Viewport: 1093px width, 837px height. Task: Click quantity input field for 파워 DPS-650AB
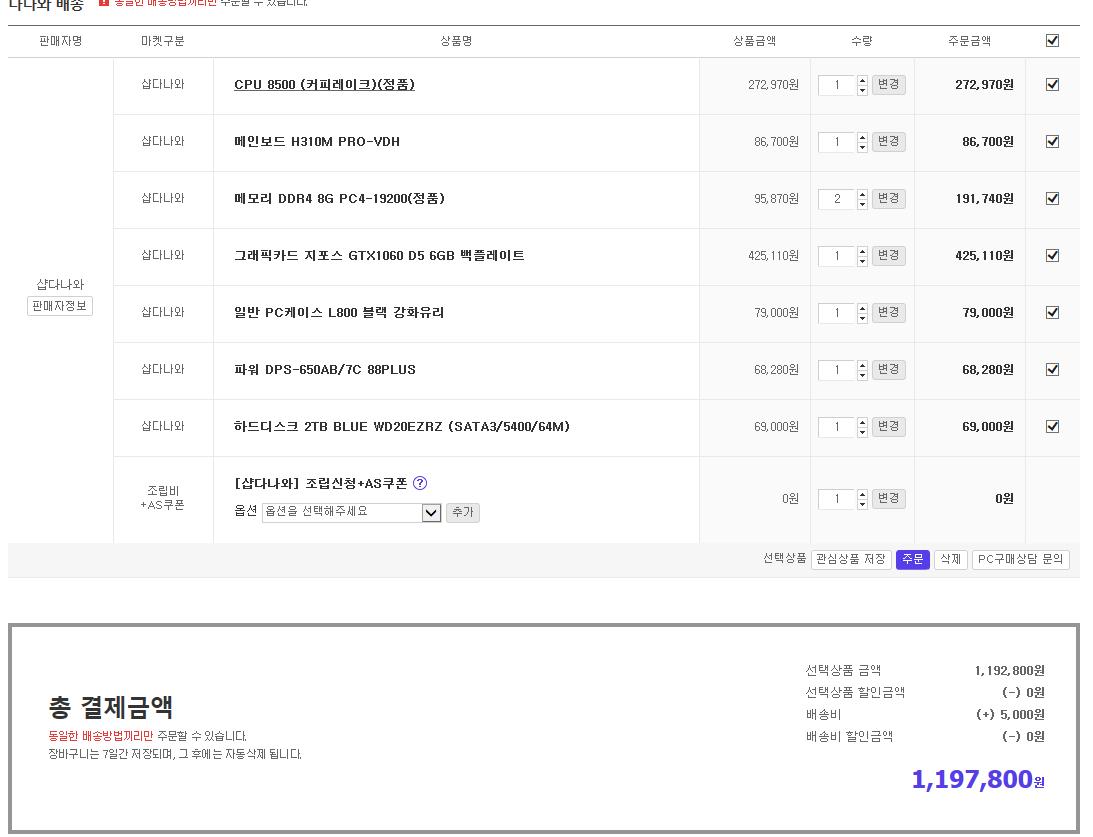(x=837, y=370)
